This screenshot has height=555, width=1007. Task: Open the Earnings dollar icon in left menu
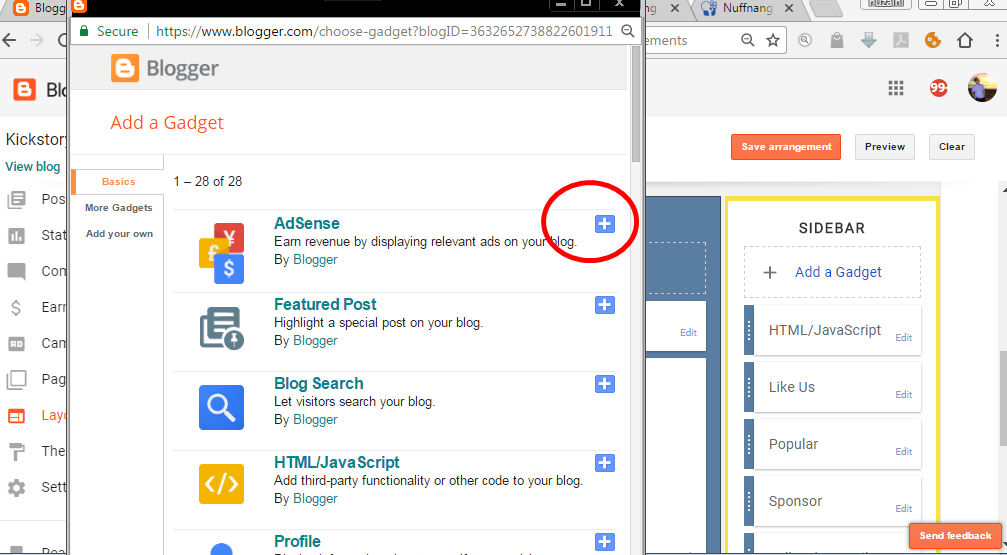(17, 308)
